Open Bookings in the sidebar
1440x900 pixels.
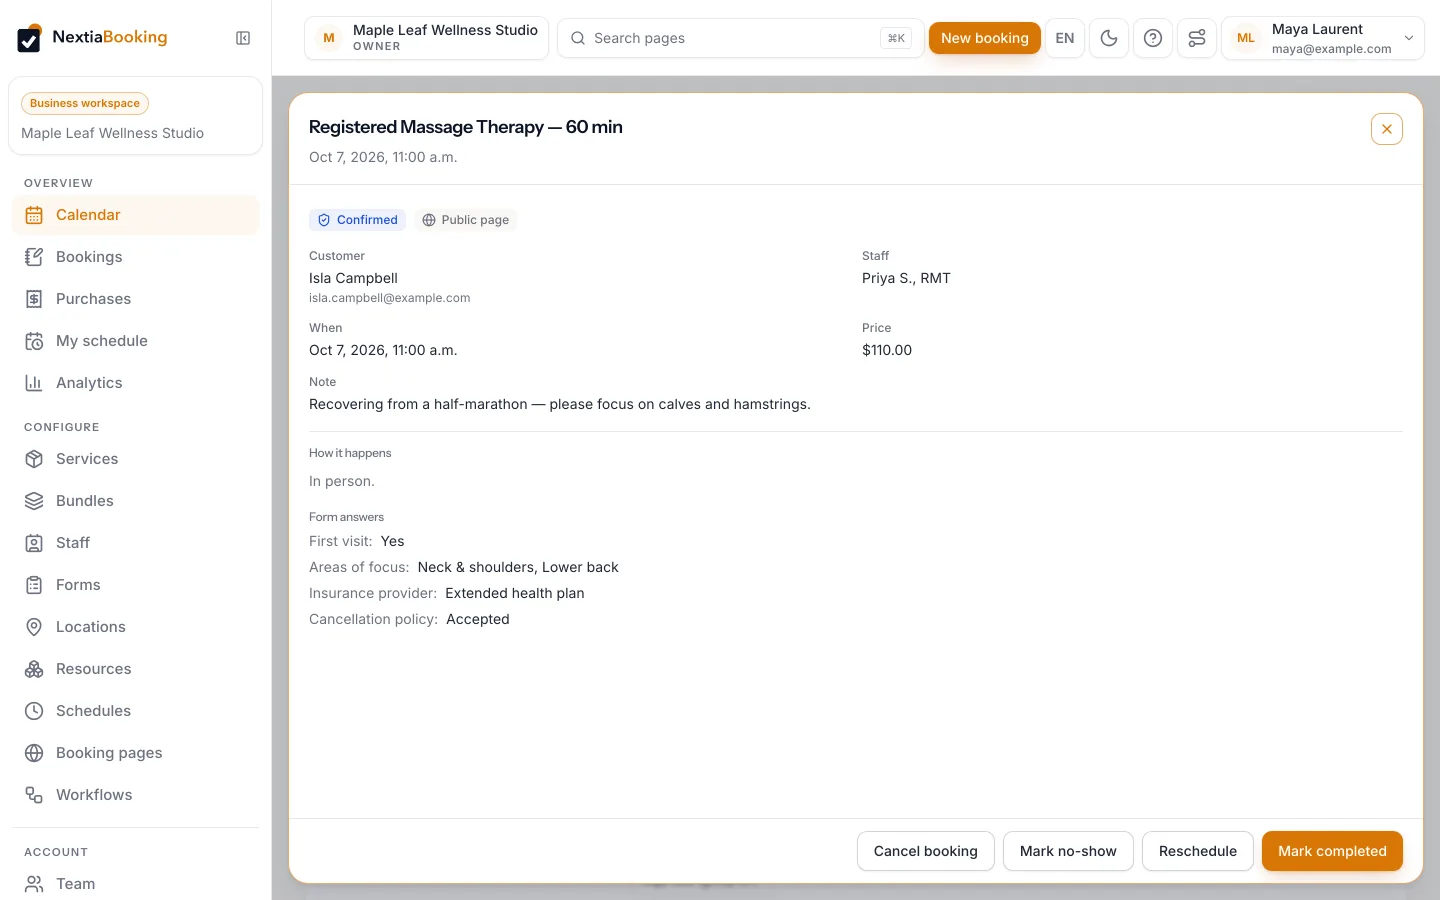pos(136,257)
